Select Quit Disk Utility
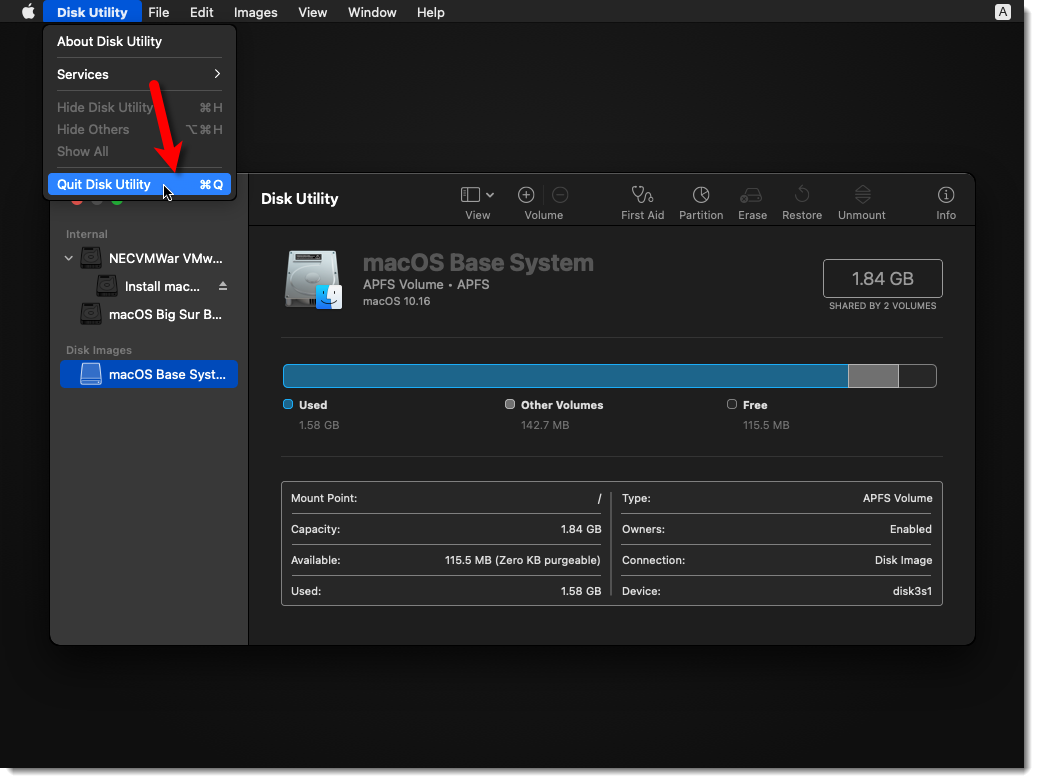This screenshot has height=782, width=1038. (139, 184)
